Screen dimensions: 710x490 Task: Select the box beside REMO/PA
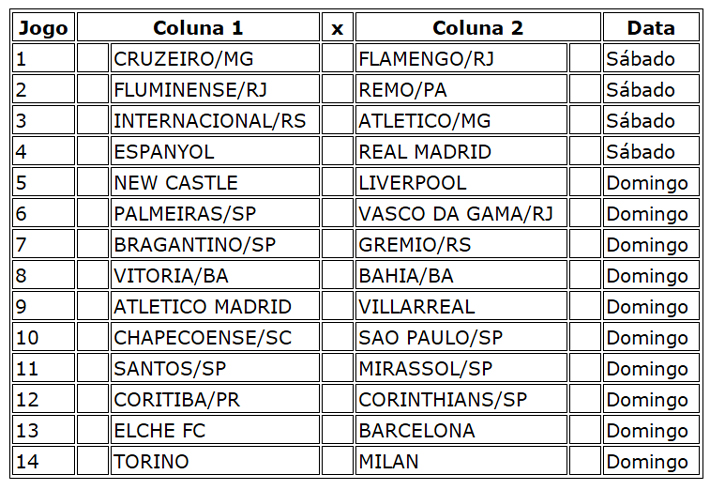(585, 89)
